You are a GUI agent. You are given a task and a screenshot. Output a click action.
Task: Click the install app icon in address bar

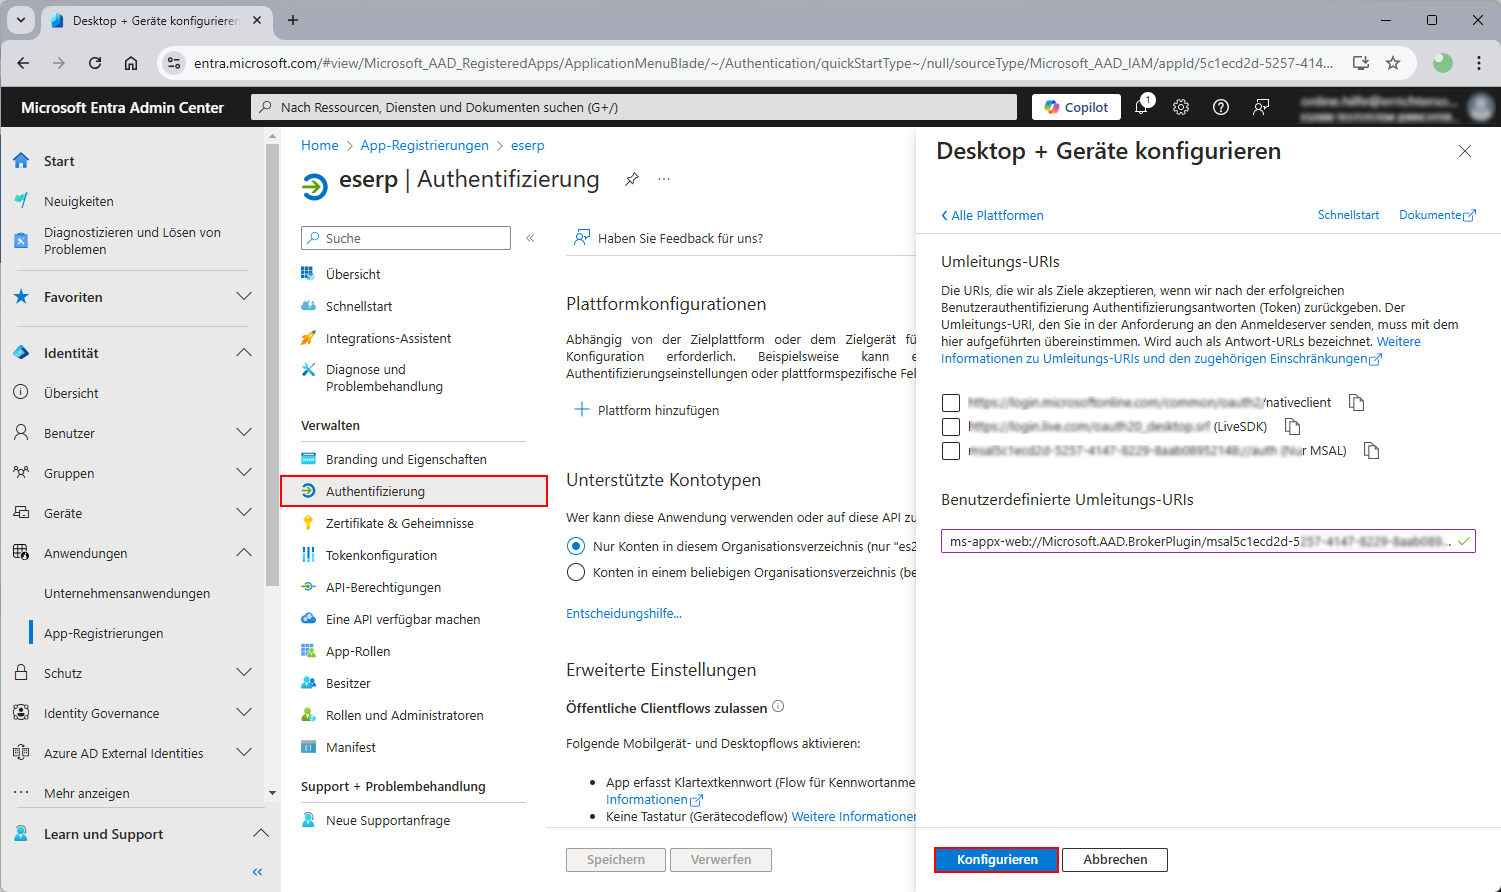coord(1361,63)
